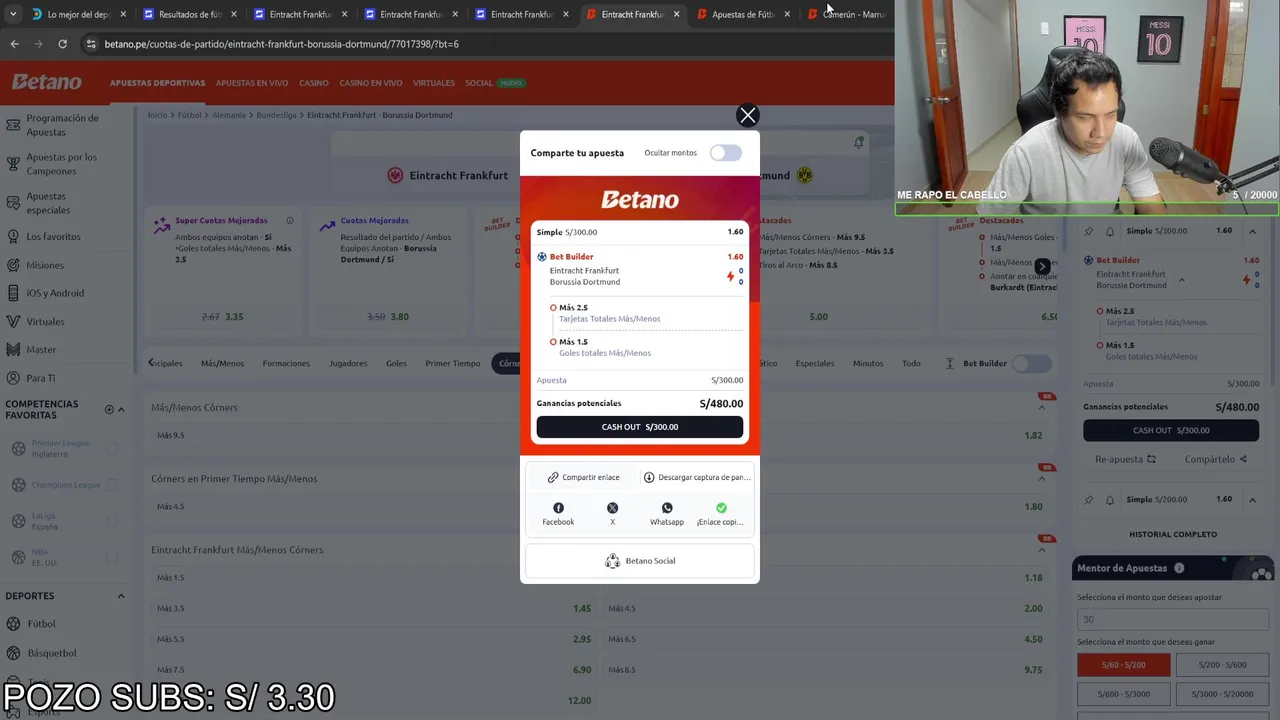Click the Enlace copiado green check icon
The image size is (1280, 720).
(x=721, y=508)
